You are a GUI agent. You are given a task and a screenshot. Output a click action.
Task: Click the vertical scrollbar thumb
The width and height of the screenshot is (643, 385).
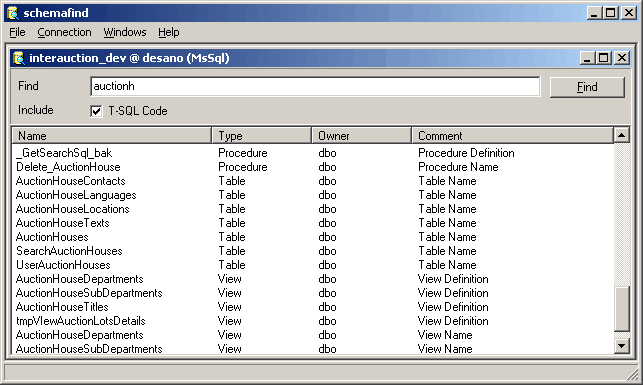621,309
